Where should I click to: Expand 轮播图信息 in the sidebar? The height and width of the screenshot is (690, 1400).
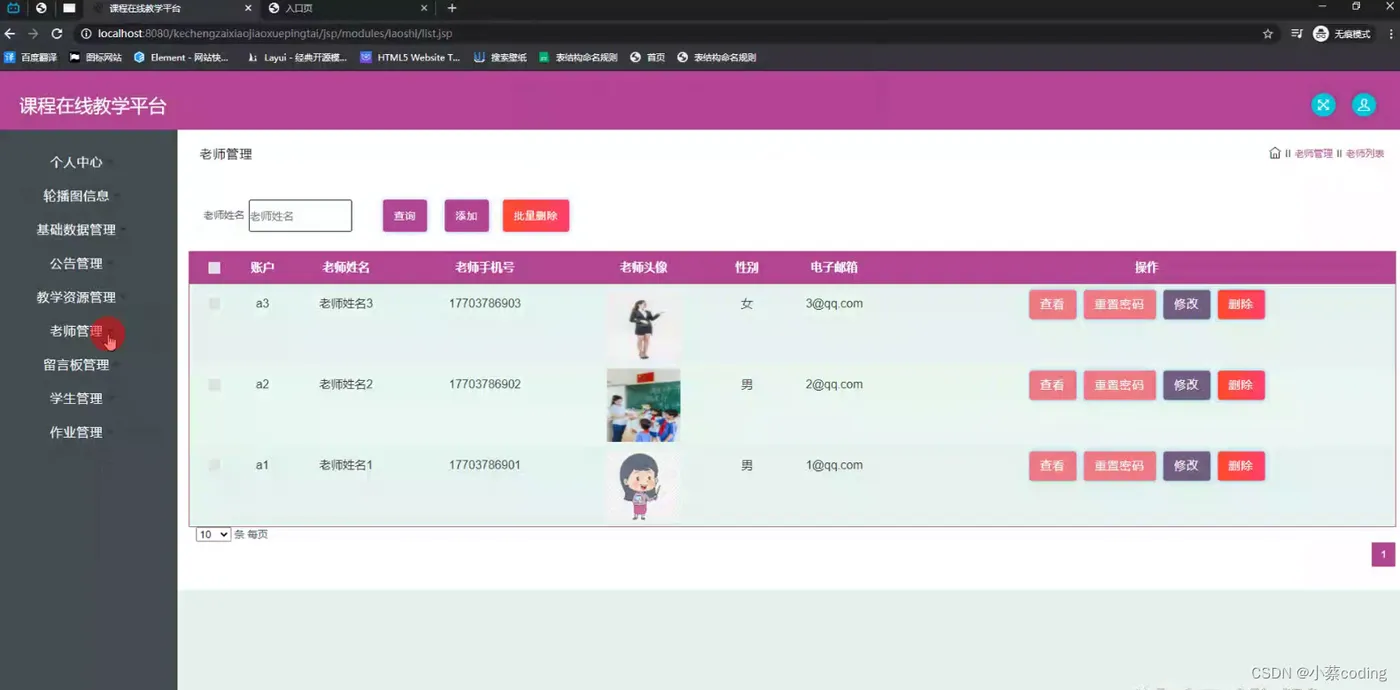pyautogui.click(x=77, y=196)
